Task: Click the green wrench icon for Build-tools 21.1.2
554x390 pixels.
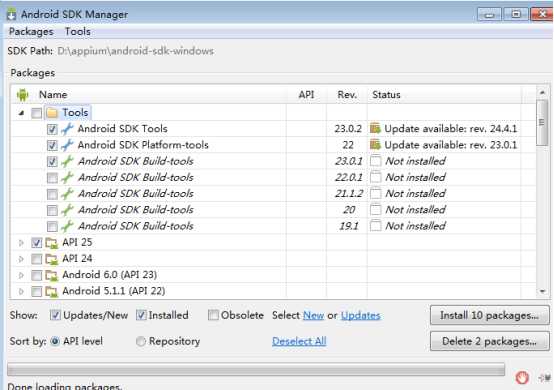Action: click(x=67, y=194)
